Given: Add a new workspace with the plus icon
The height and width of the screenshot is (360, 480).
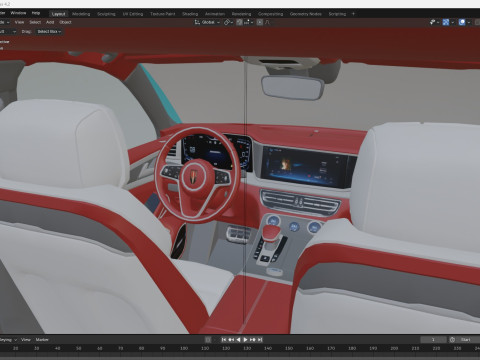Looking at the screenshot, I should click(x=353, y=14).
